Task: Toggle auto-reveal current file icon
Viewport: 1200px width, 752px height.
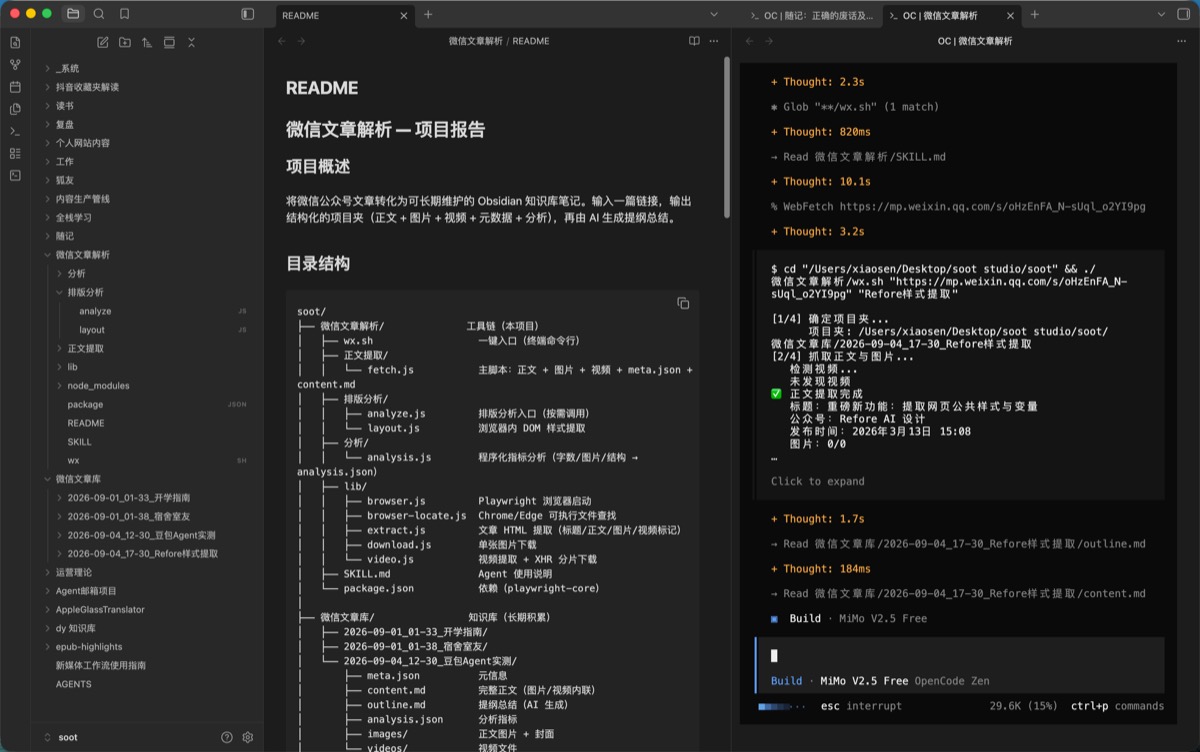Action: tap(169, 42)
